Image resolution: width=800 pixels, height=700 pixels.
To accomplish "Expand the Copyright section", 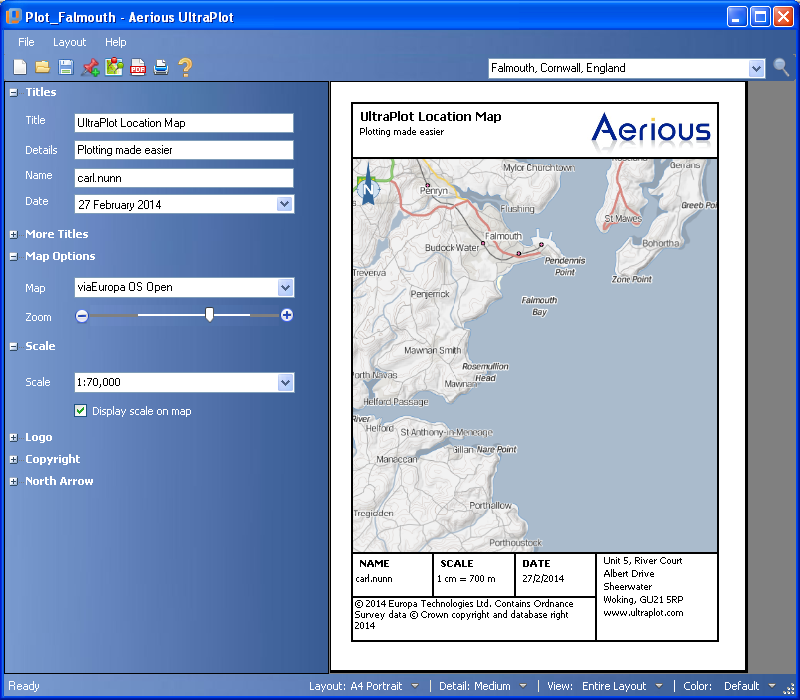I will pyautogui.click(x=14, y=459).
